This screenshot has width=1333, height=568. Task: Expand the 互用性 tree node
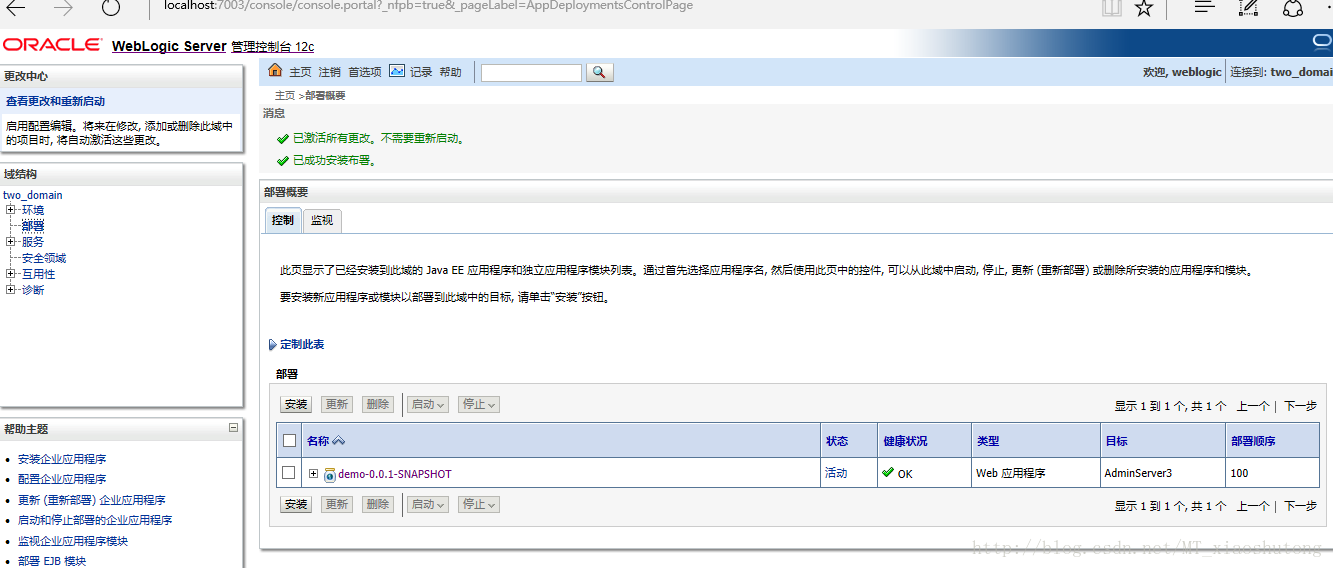pos(10,274)
